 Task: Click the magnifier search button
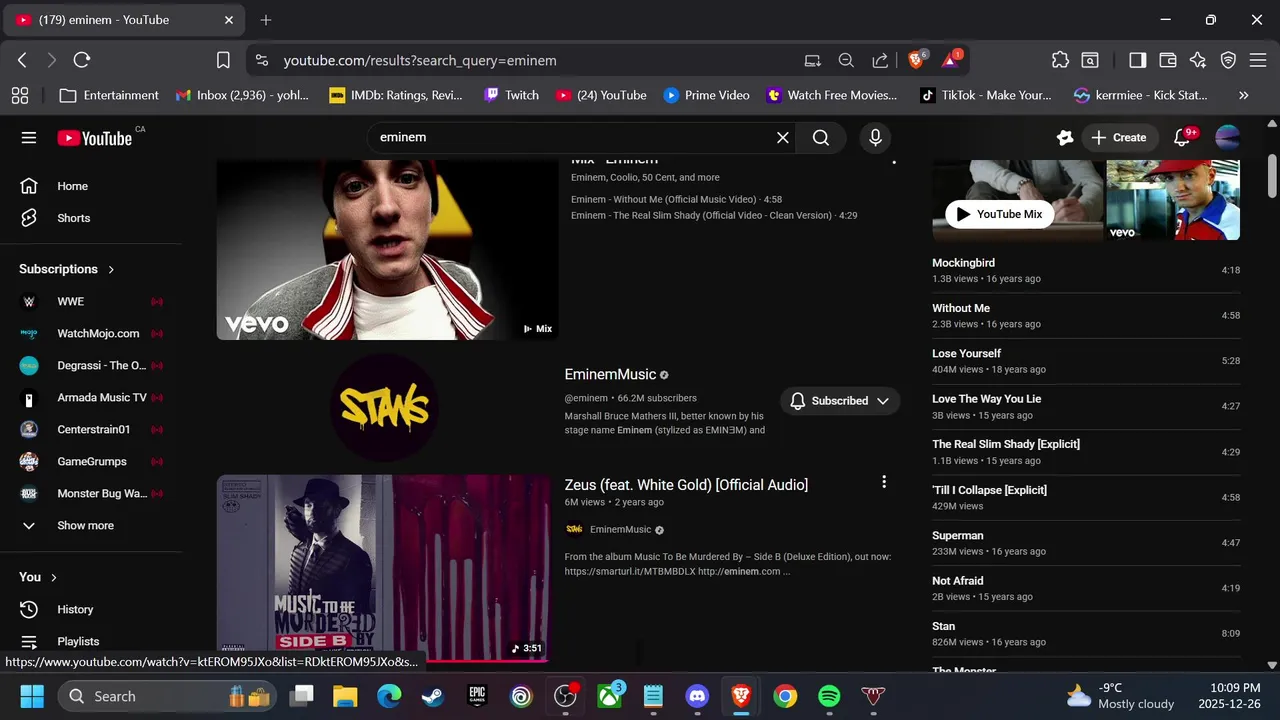point(821,138)
